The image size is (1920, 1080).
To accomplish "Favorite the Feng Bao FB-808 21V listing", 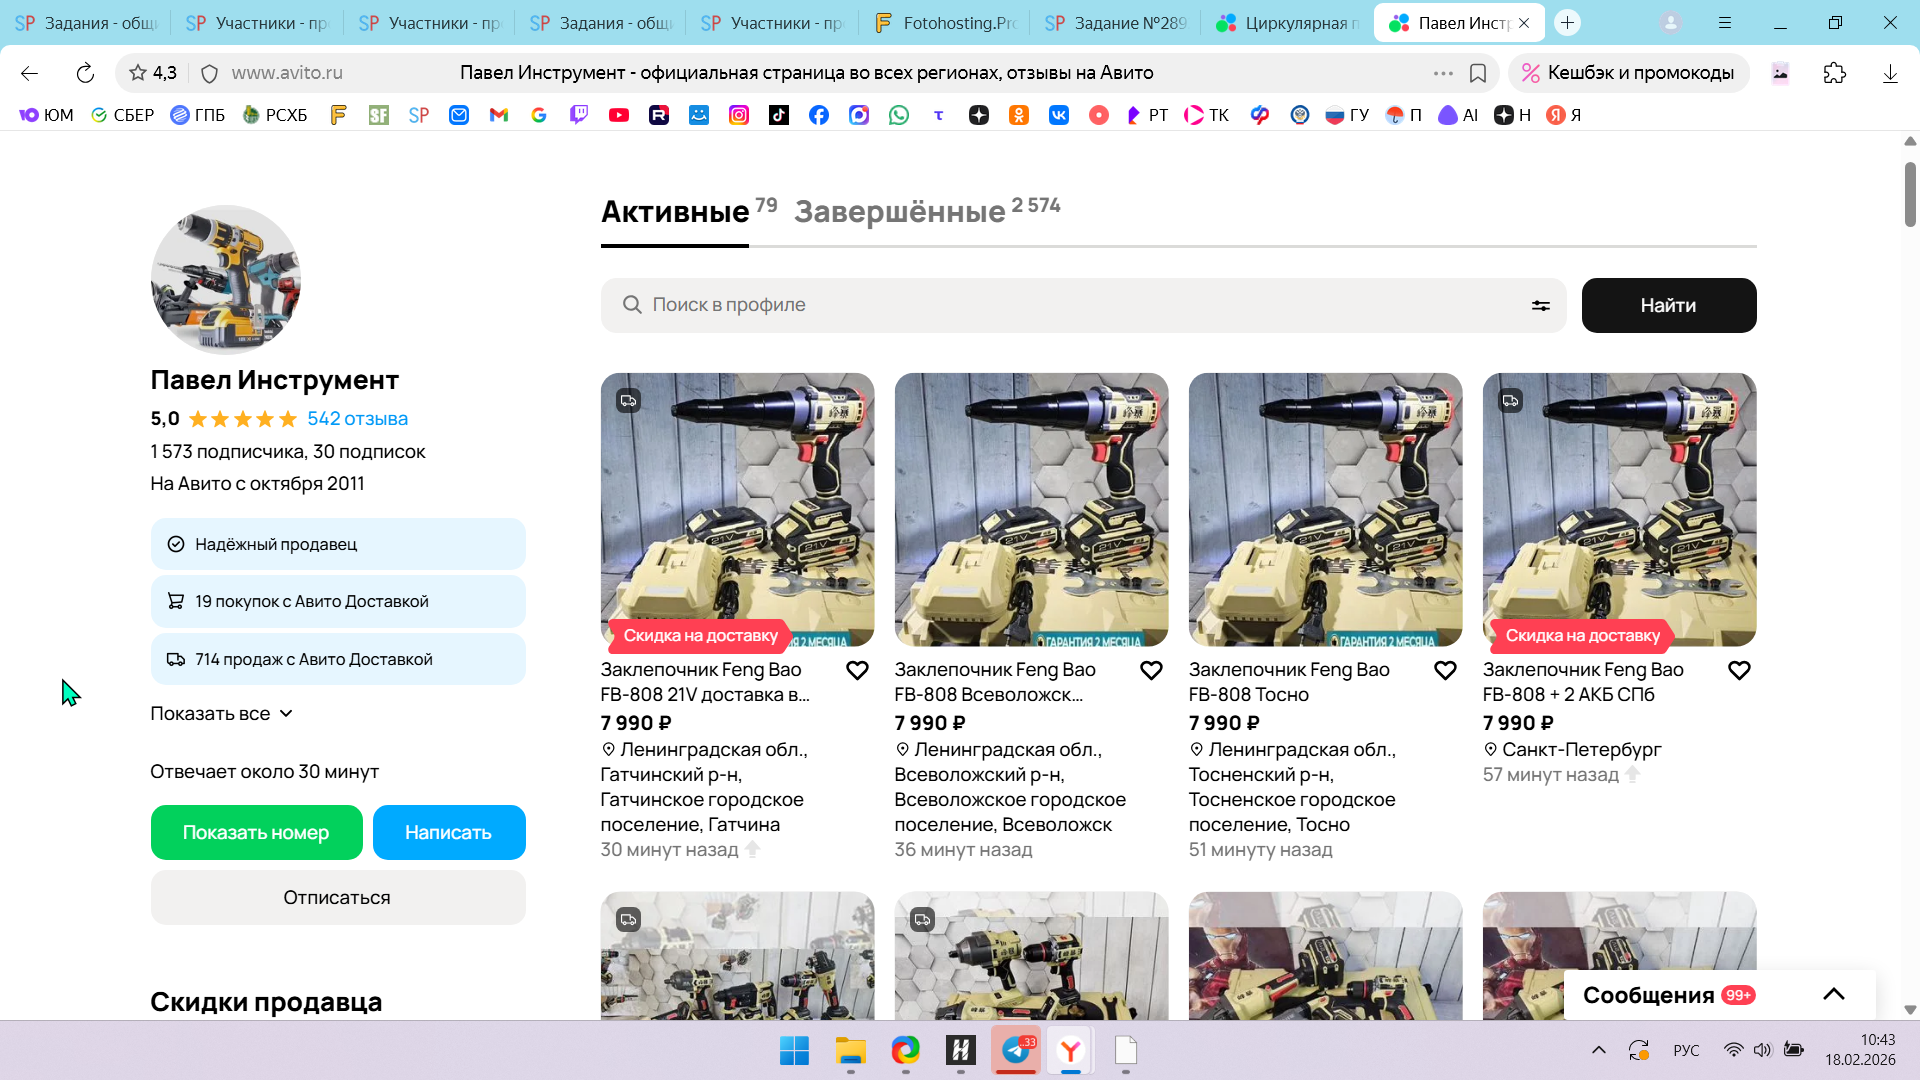I will click(x=857, y=671).
